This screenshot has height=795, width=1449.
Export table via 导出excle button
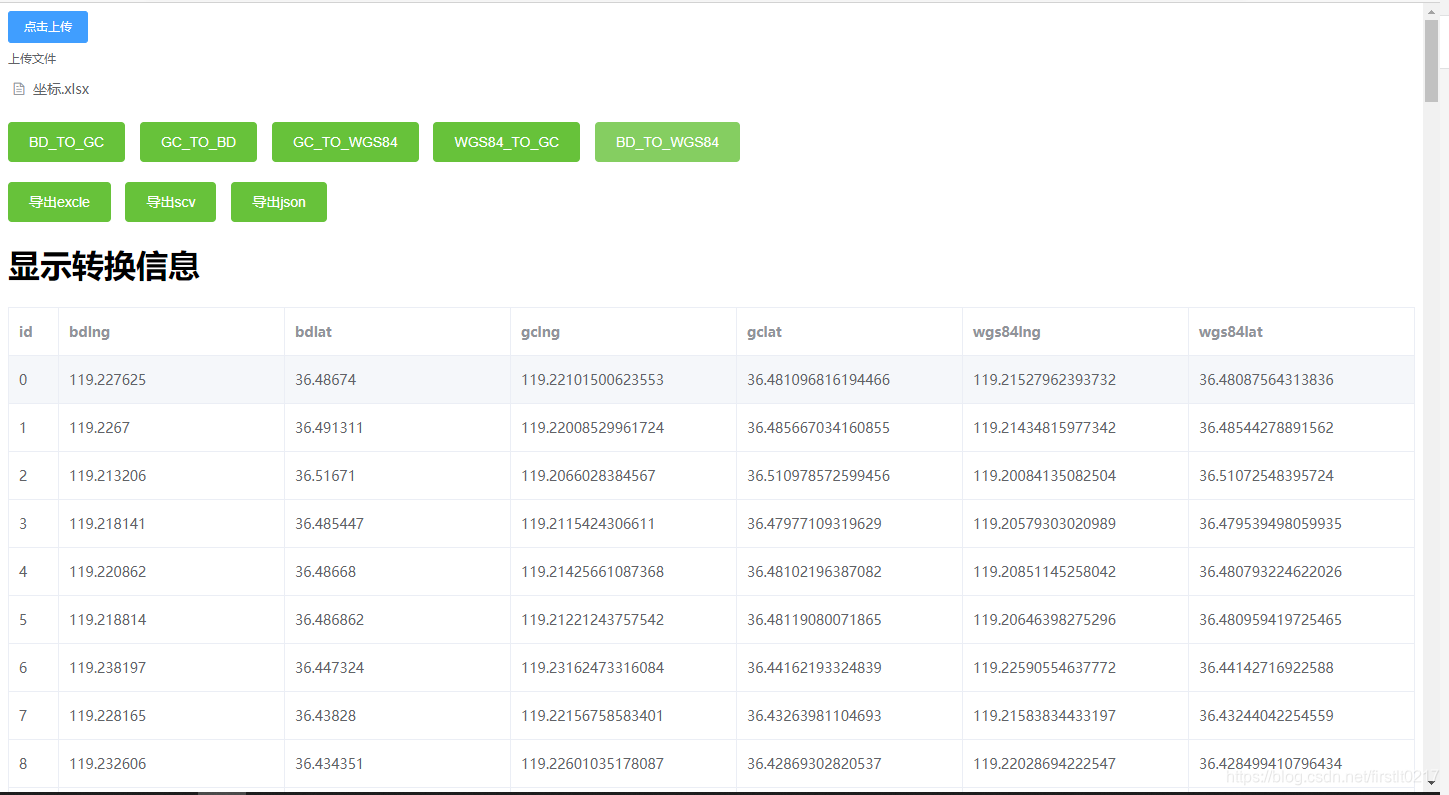click(59, 202)
